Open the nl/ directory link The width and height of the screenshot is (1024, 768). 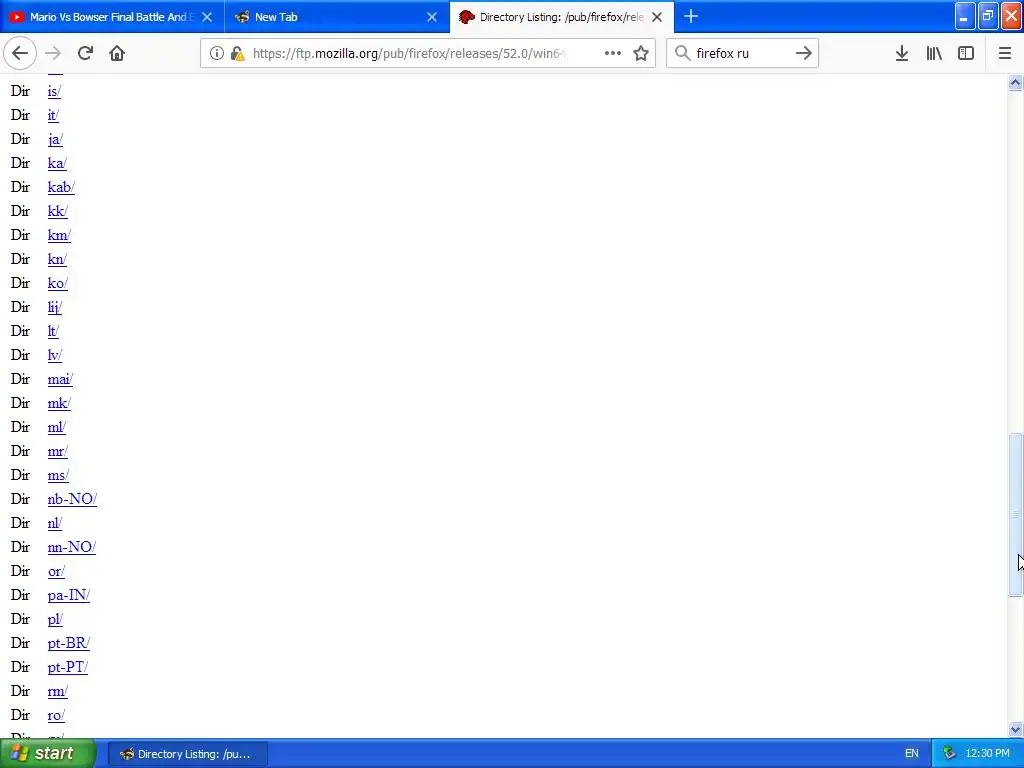click(x=55, y=523)
